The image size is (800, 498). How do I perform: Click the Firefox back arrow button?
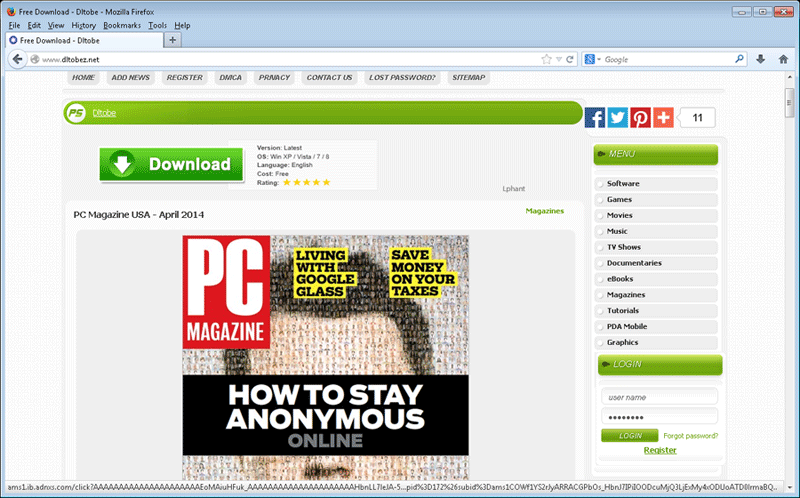[17, 59]
